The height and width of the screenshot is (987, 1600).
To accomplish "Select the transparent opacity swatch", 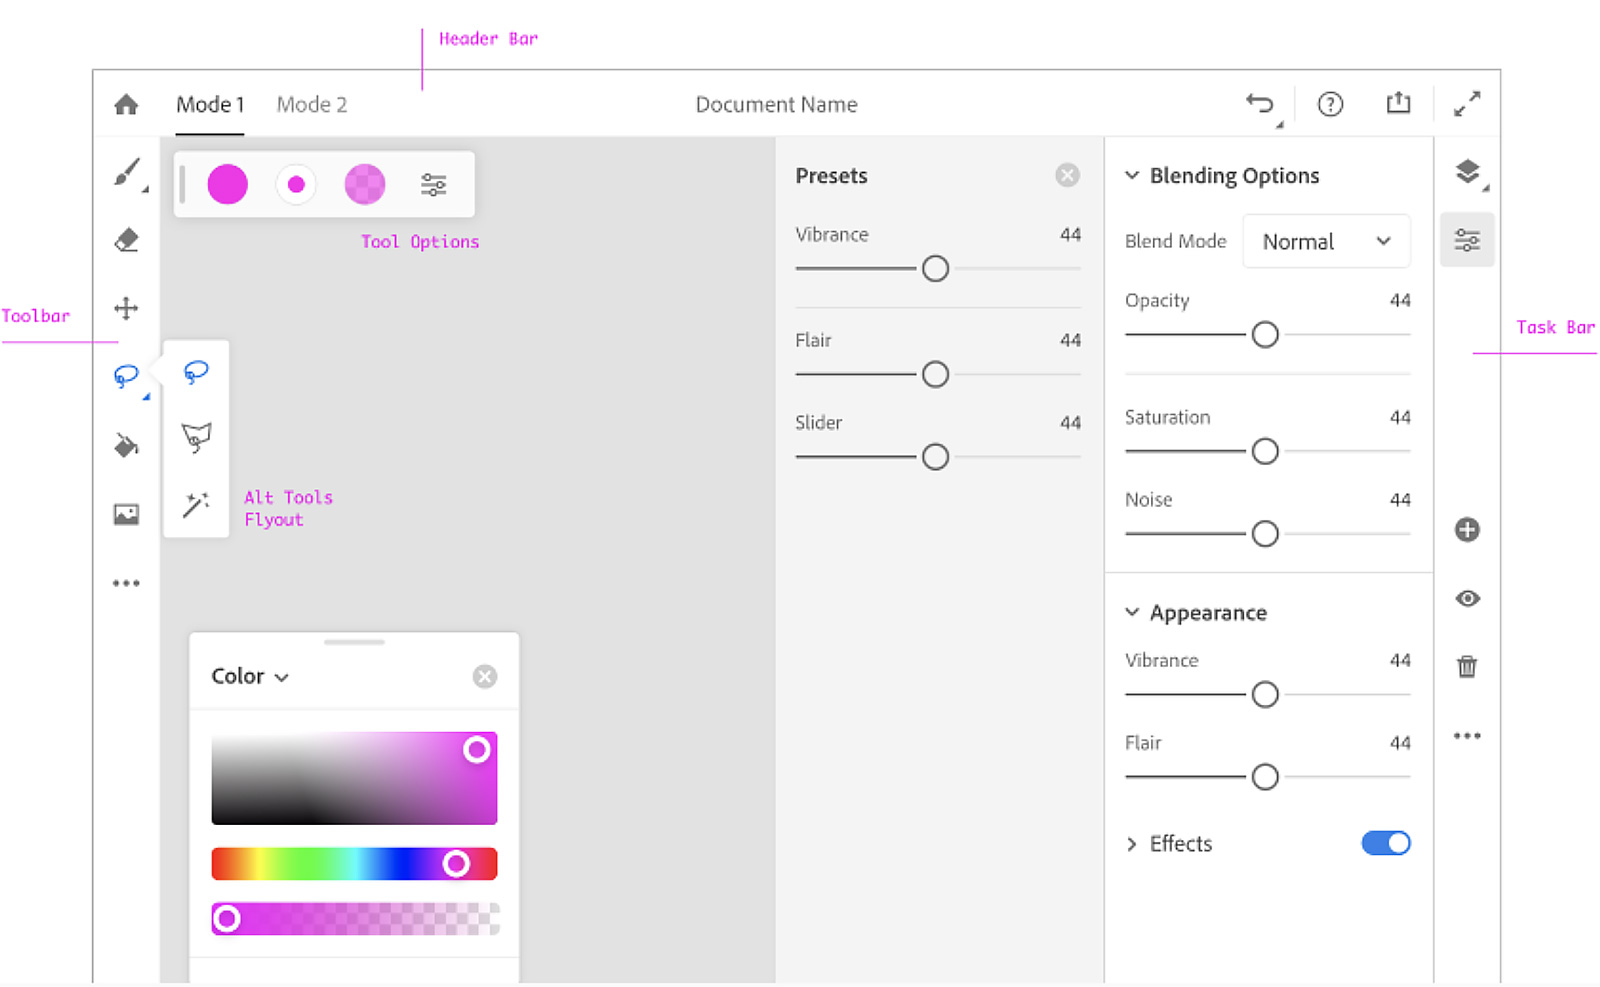I will tap(365, 185).
